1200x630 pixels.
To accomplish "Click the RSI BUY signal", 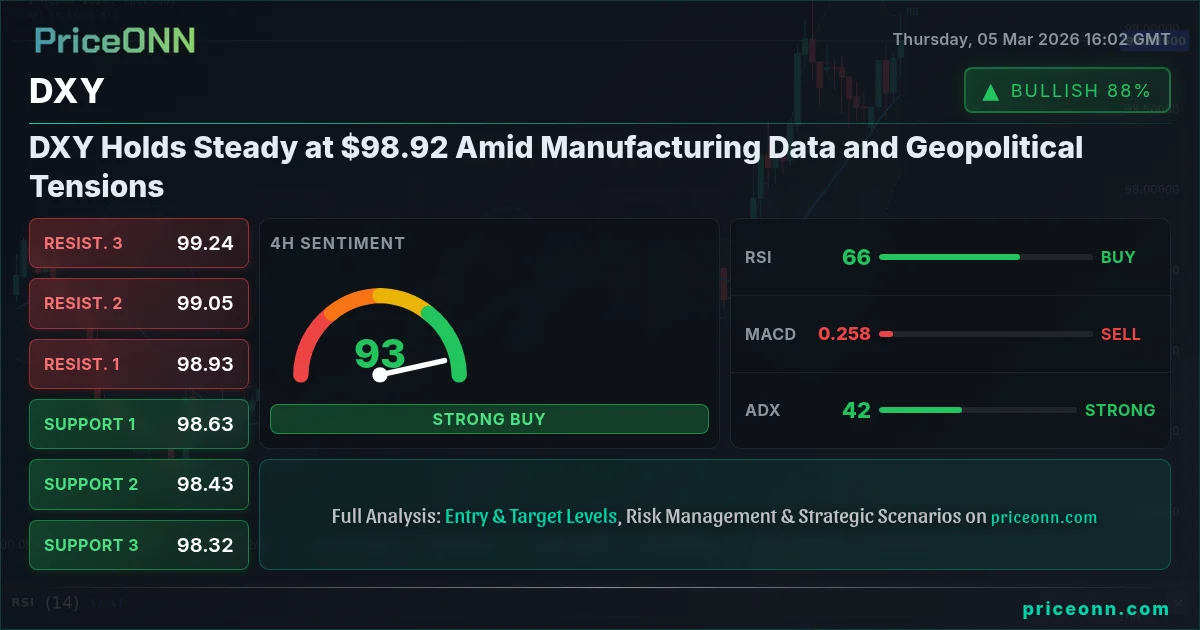I will [x=1118, y=257].
